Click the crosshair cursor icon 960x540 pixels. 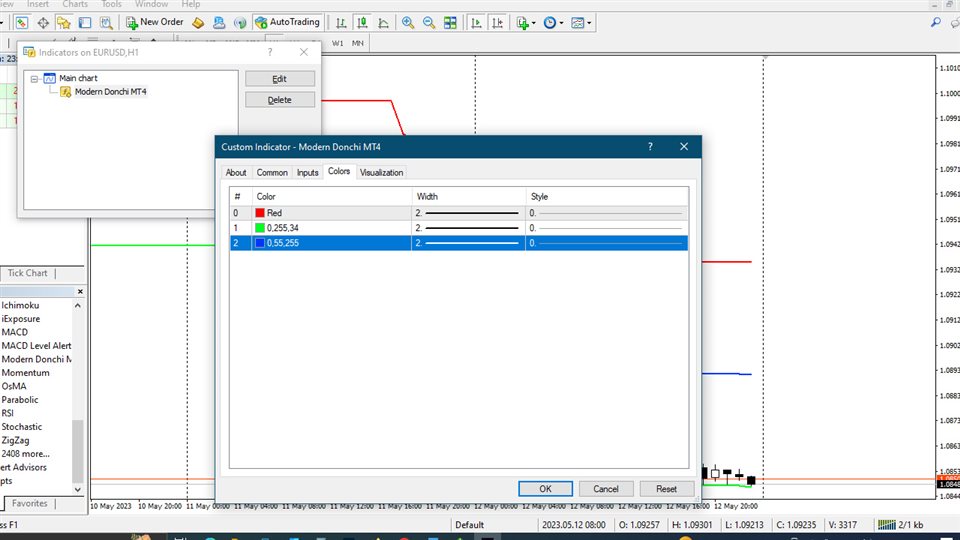43,22
